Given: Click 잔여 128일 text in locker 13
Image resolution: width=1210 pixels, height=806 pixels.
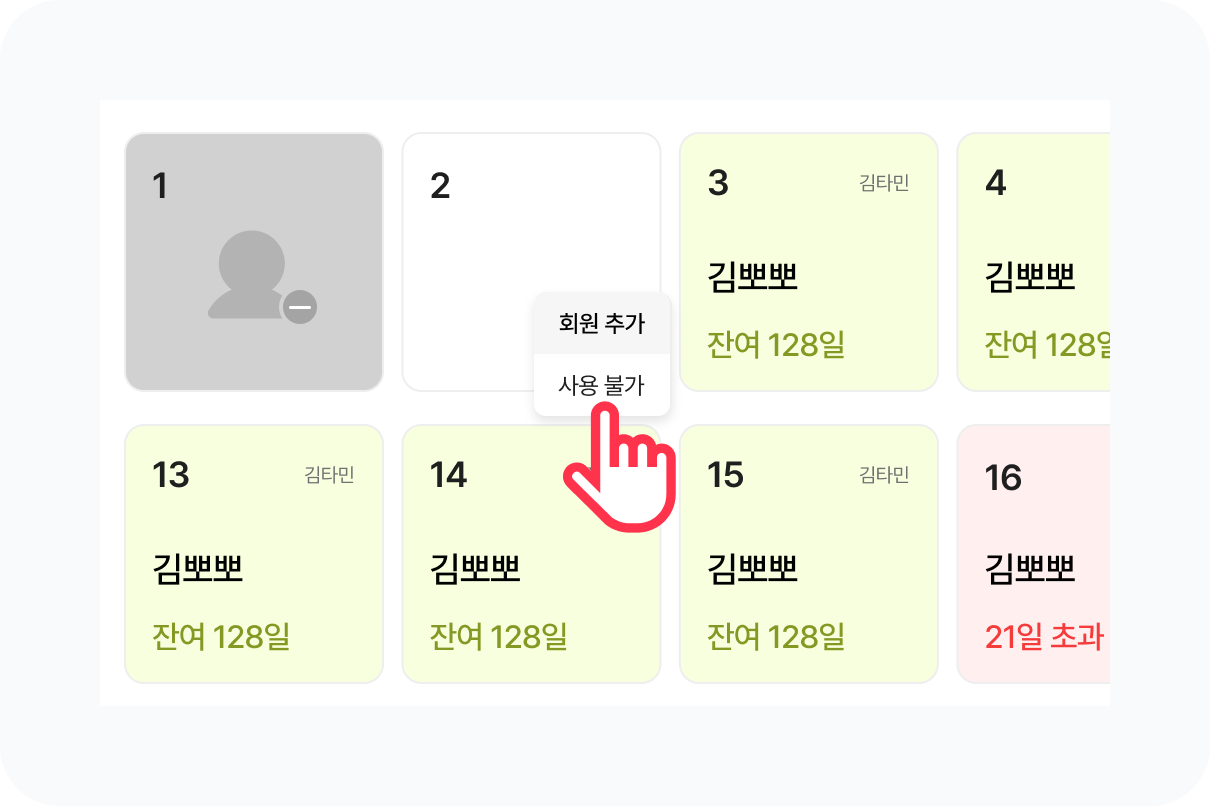Looking at the screenshot, I should click(221, 637).
